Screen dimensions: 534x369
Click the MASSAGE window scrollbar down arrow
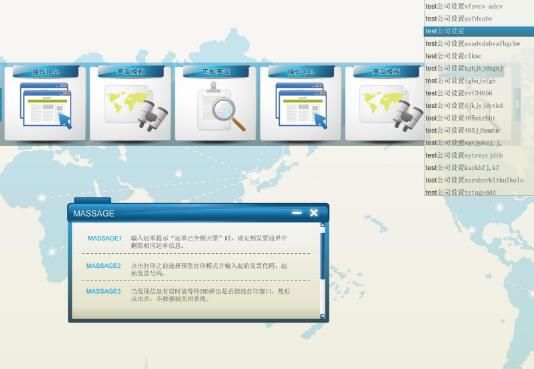tap(323, 317)
